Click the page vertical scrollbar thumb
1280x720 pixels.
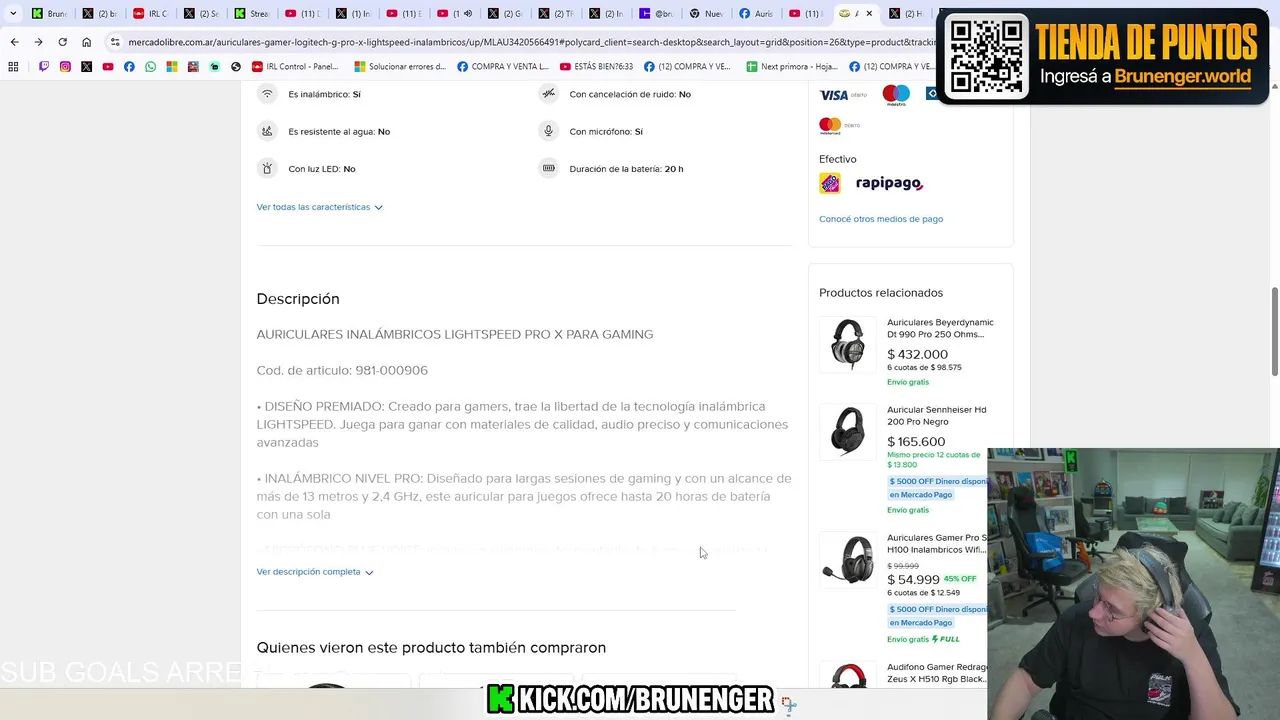click(1274, 332)
